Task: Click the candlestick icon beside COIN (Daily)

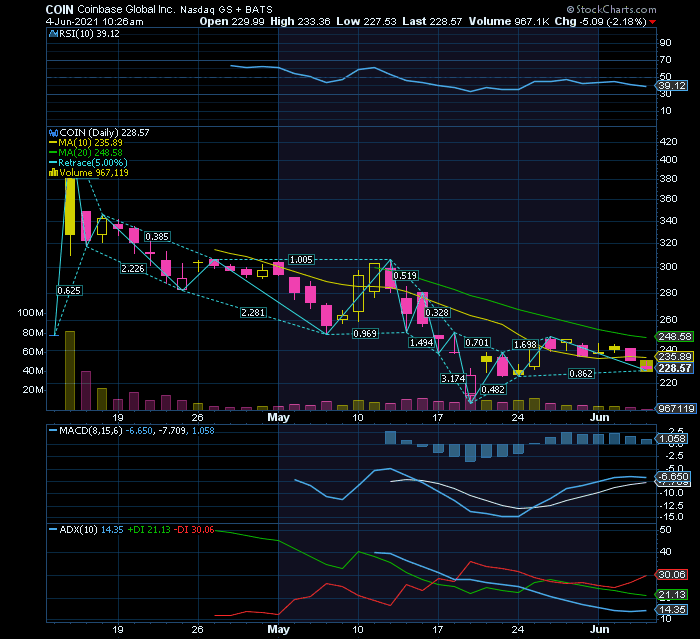Action: (x=53, y=133)
